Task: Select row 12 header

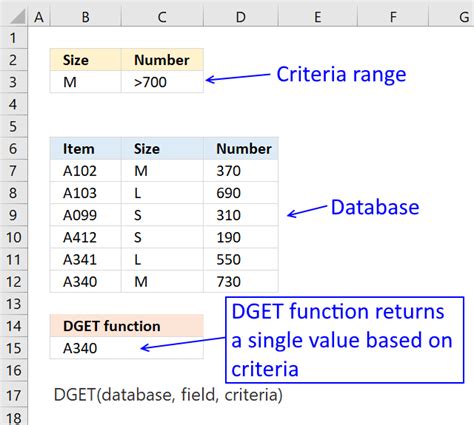Action: [x=13, y=282]
